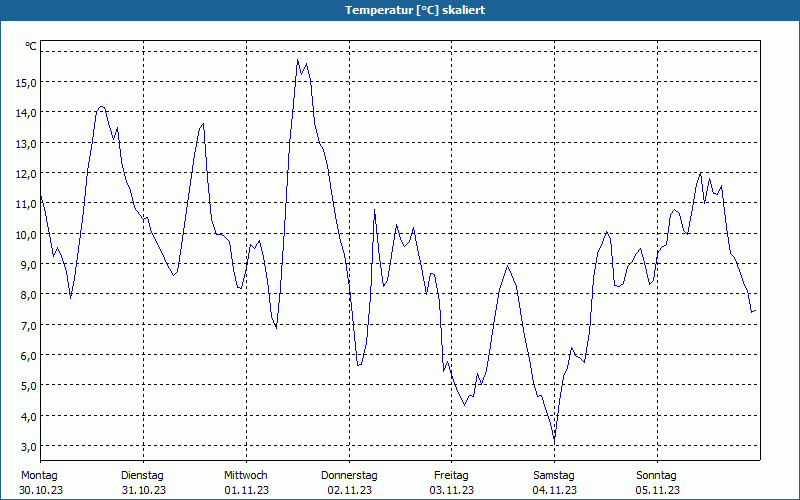800x500 pixels.
Task: Click the Freitag day label
Action: pos(451,476)
